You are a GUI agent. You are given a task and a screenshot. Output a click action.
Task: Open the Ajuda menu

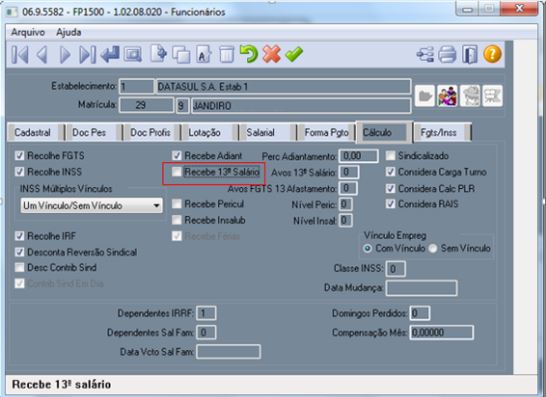[x=69, y=32]
